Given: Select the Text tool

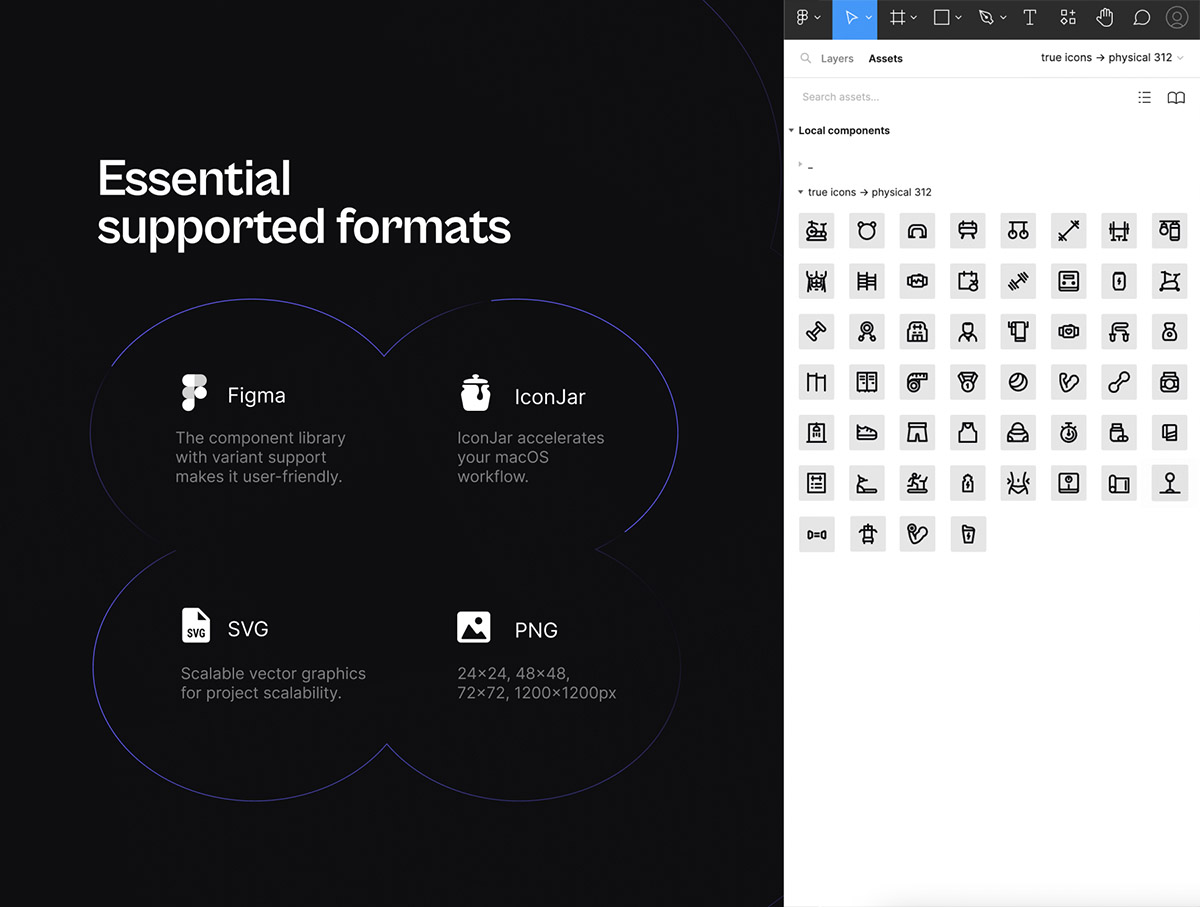Looking at the screenshot, I should (1029, 18).
